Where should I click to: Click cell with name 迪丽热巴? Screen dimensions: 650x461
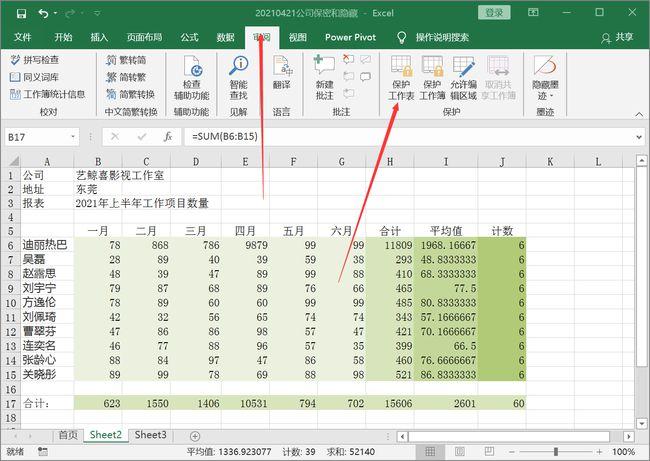point(46,245)
